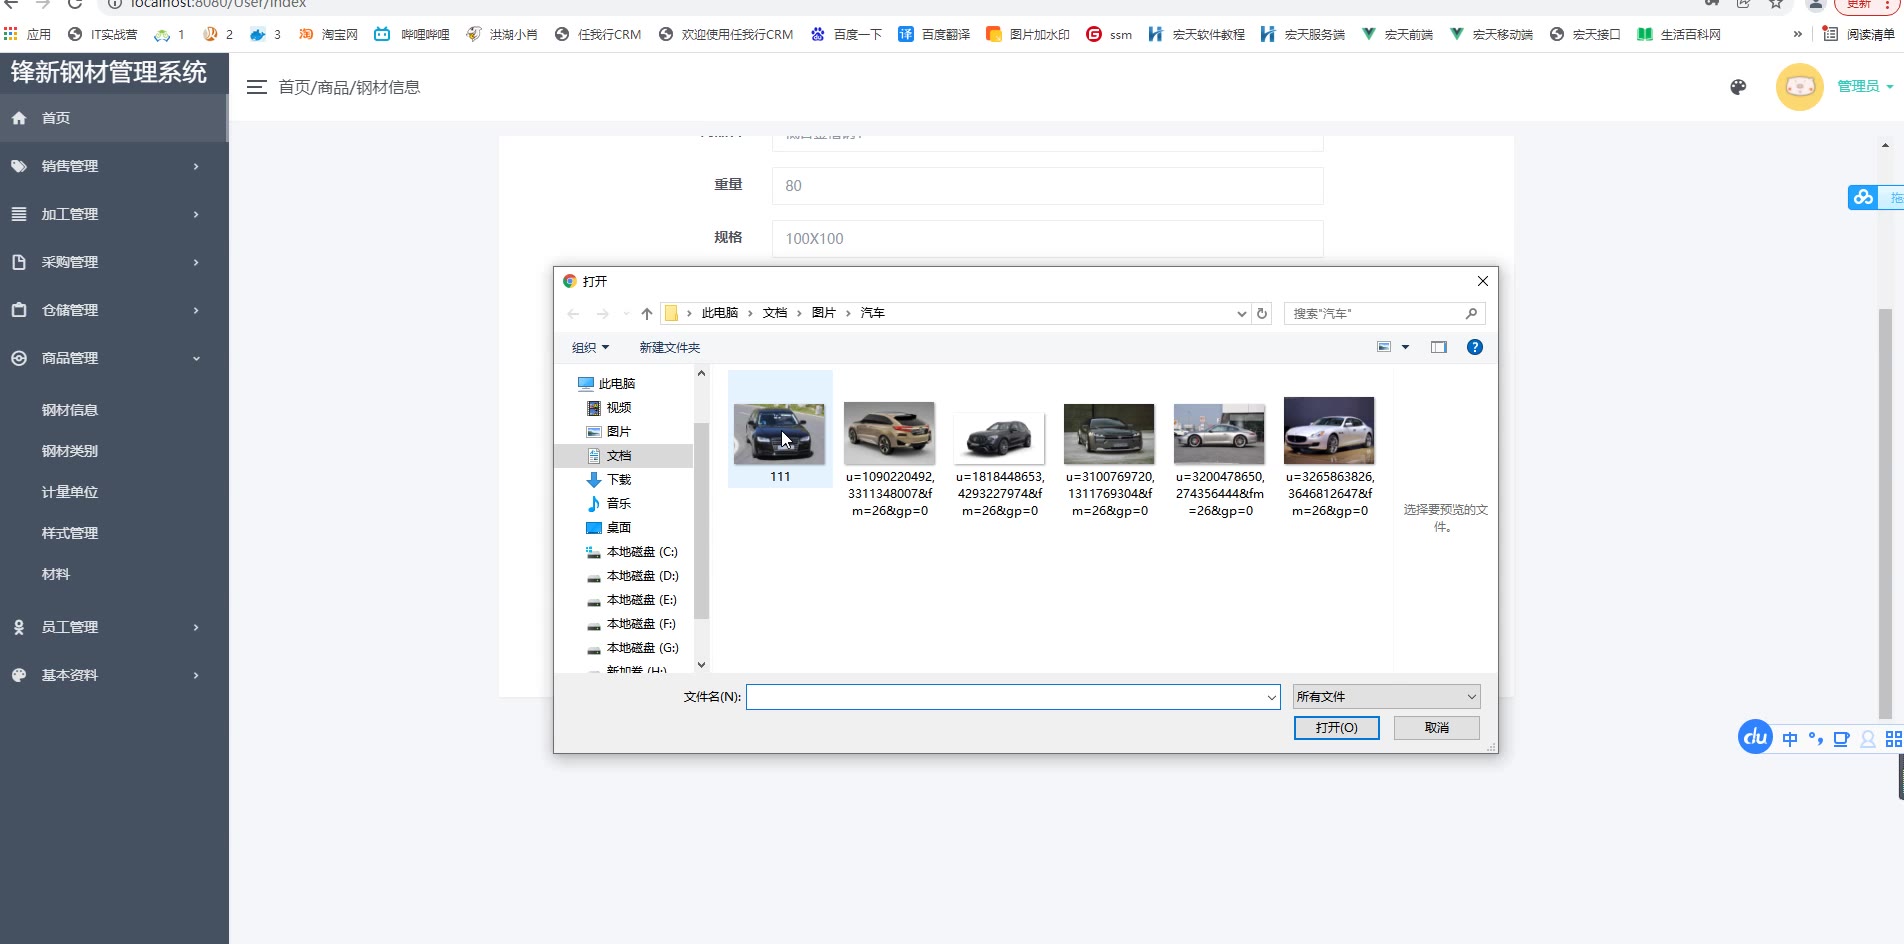Expand the 销售管理 sidebar menu

pyautogui.click(x=114, y=166)
